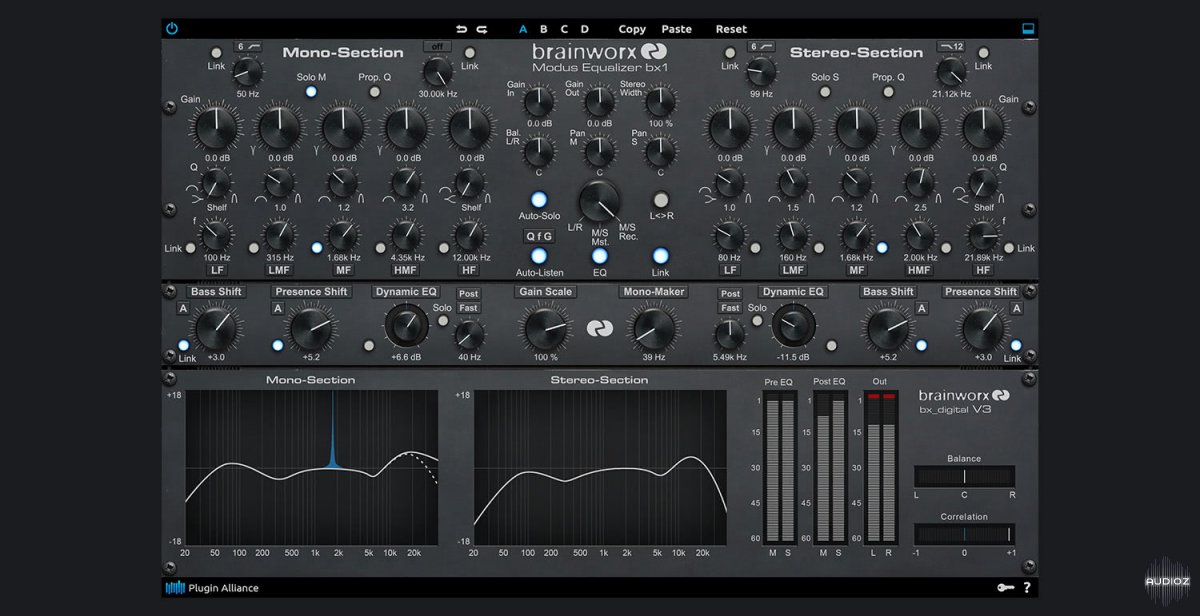Viewport: 1200px width, 616px height.
Task: Click the Bal. L/R knob
Action: (x=538, y=151)
